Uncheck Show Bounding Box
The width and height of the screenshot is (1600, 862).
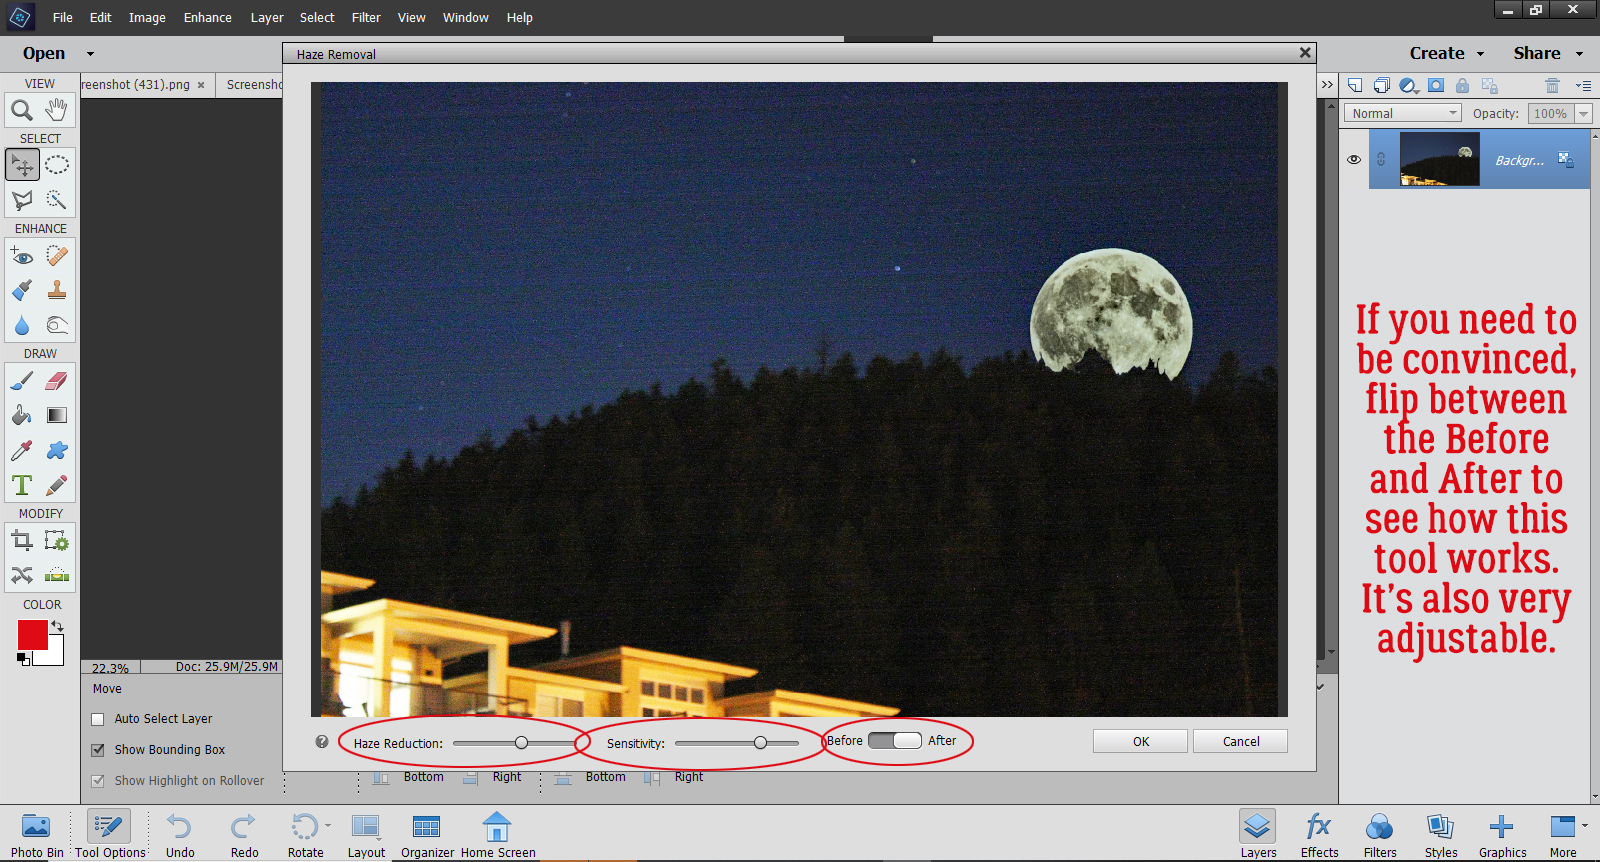pos(98,750)
